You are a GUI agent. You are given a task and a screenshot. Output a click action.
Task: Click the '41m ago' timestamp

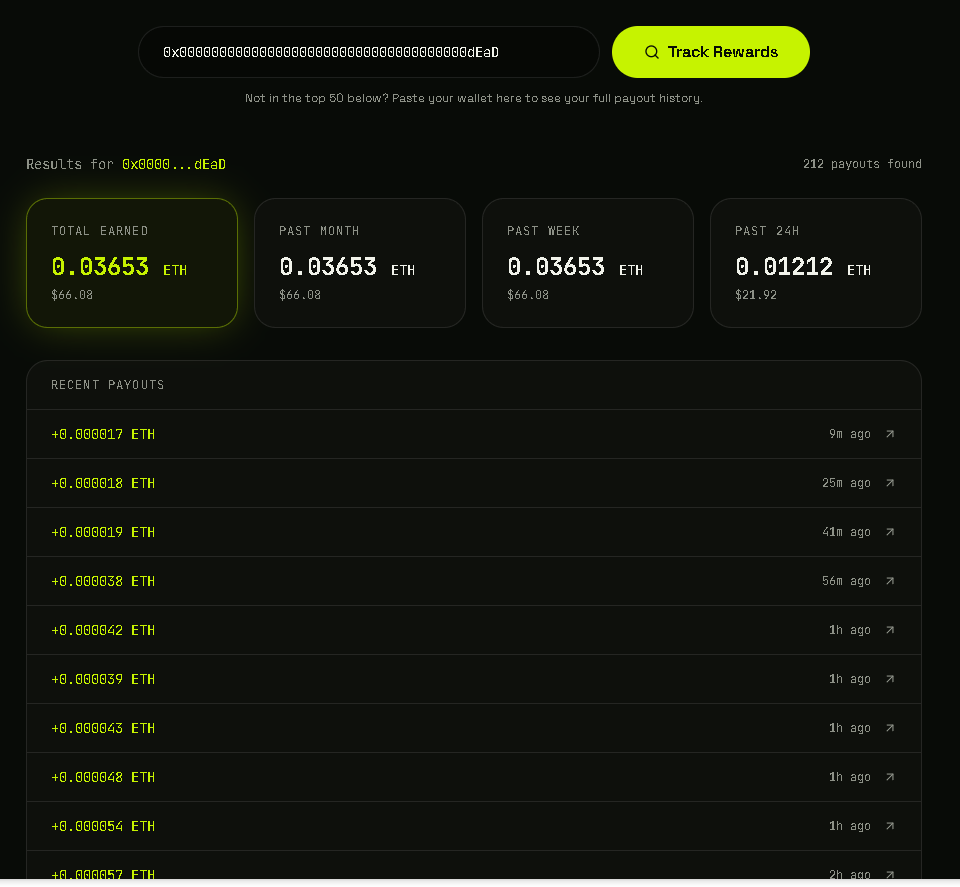(846, 532)
